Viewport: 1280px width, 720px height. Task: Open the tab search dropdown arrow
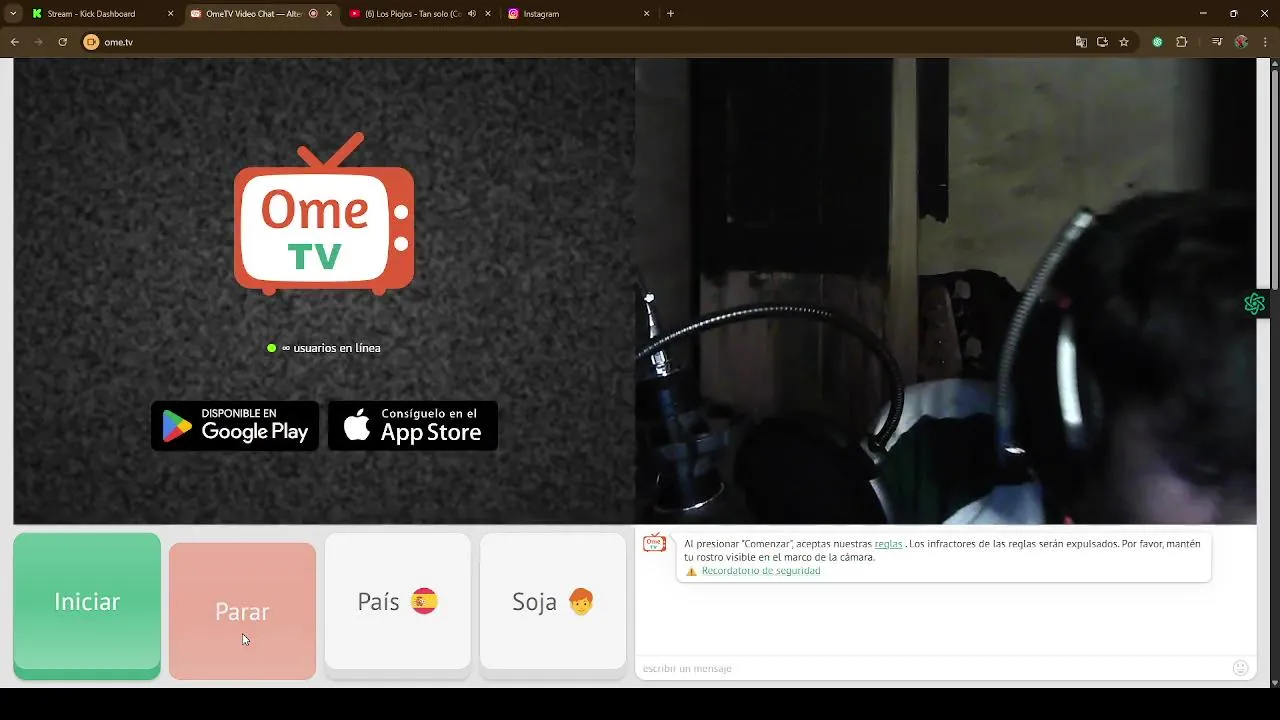(13, 14)
